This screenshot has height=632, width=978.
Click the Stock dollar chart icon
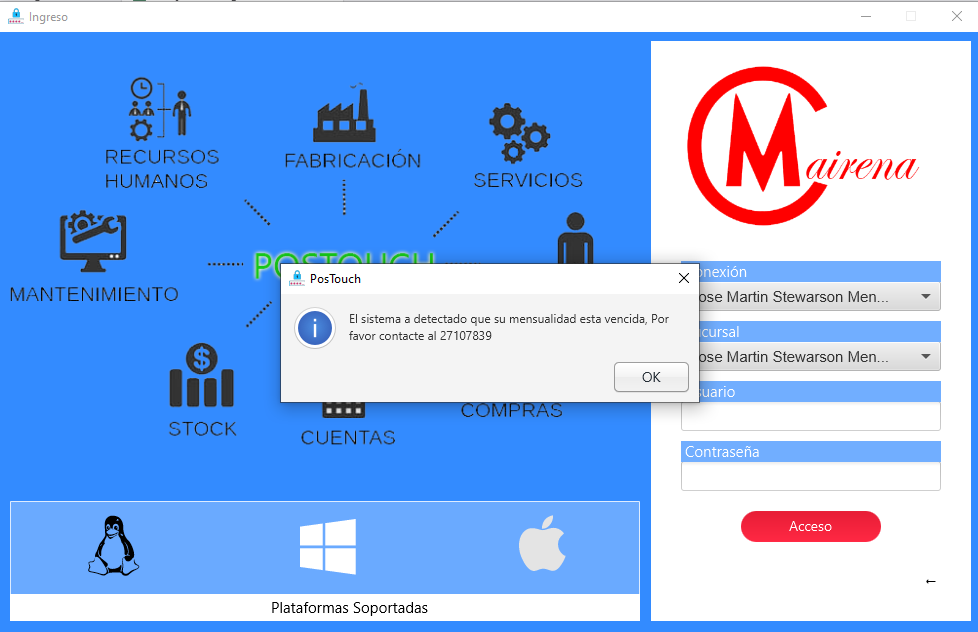pyautogui.click(x=201, y=376)
